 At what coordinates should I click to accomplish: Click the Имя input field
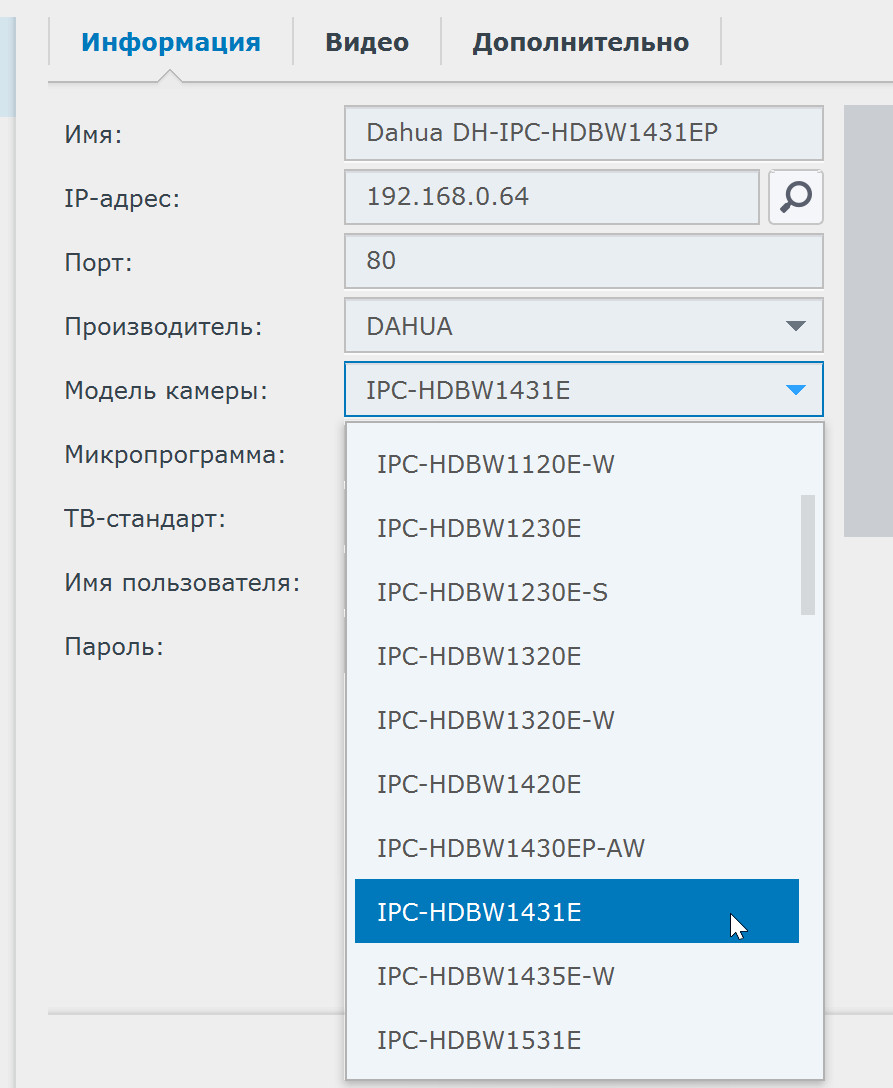[583, 133]
